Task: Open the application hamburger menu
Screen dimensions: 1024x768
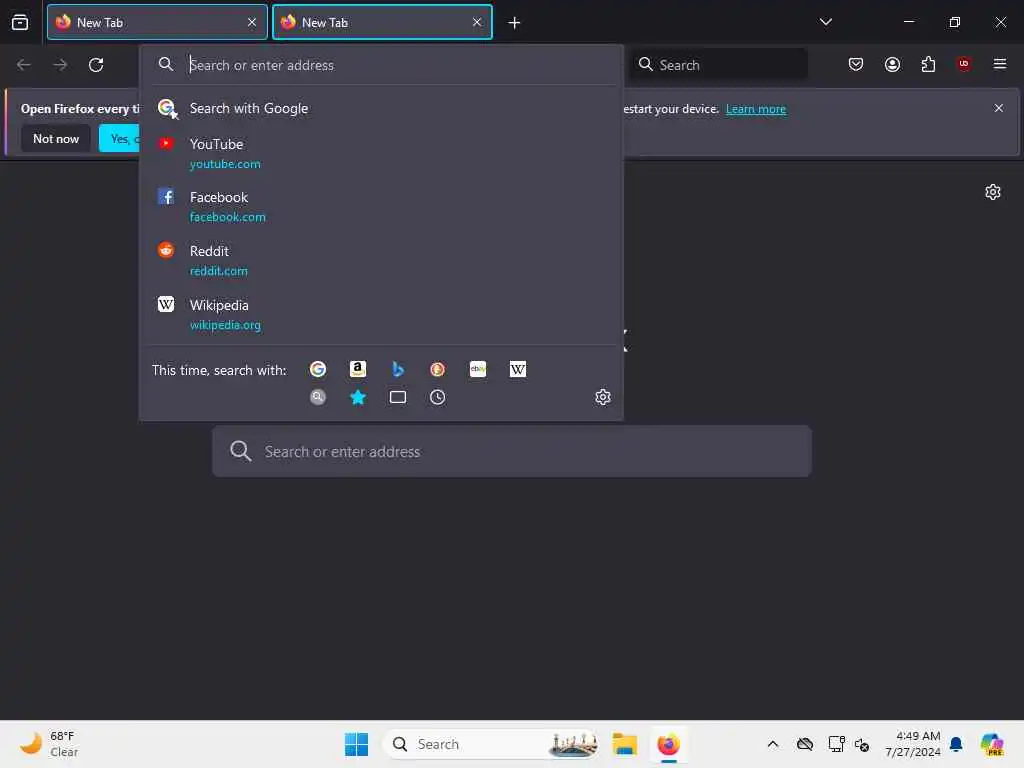Action: pyautogui.click(x=999, y=64)
